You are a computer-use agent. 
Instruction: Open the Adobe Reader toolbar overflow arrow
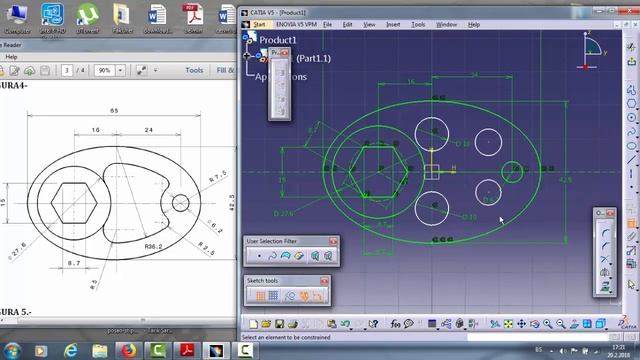[156, 70]
